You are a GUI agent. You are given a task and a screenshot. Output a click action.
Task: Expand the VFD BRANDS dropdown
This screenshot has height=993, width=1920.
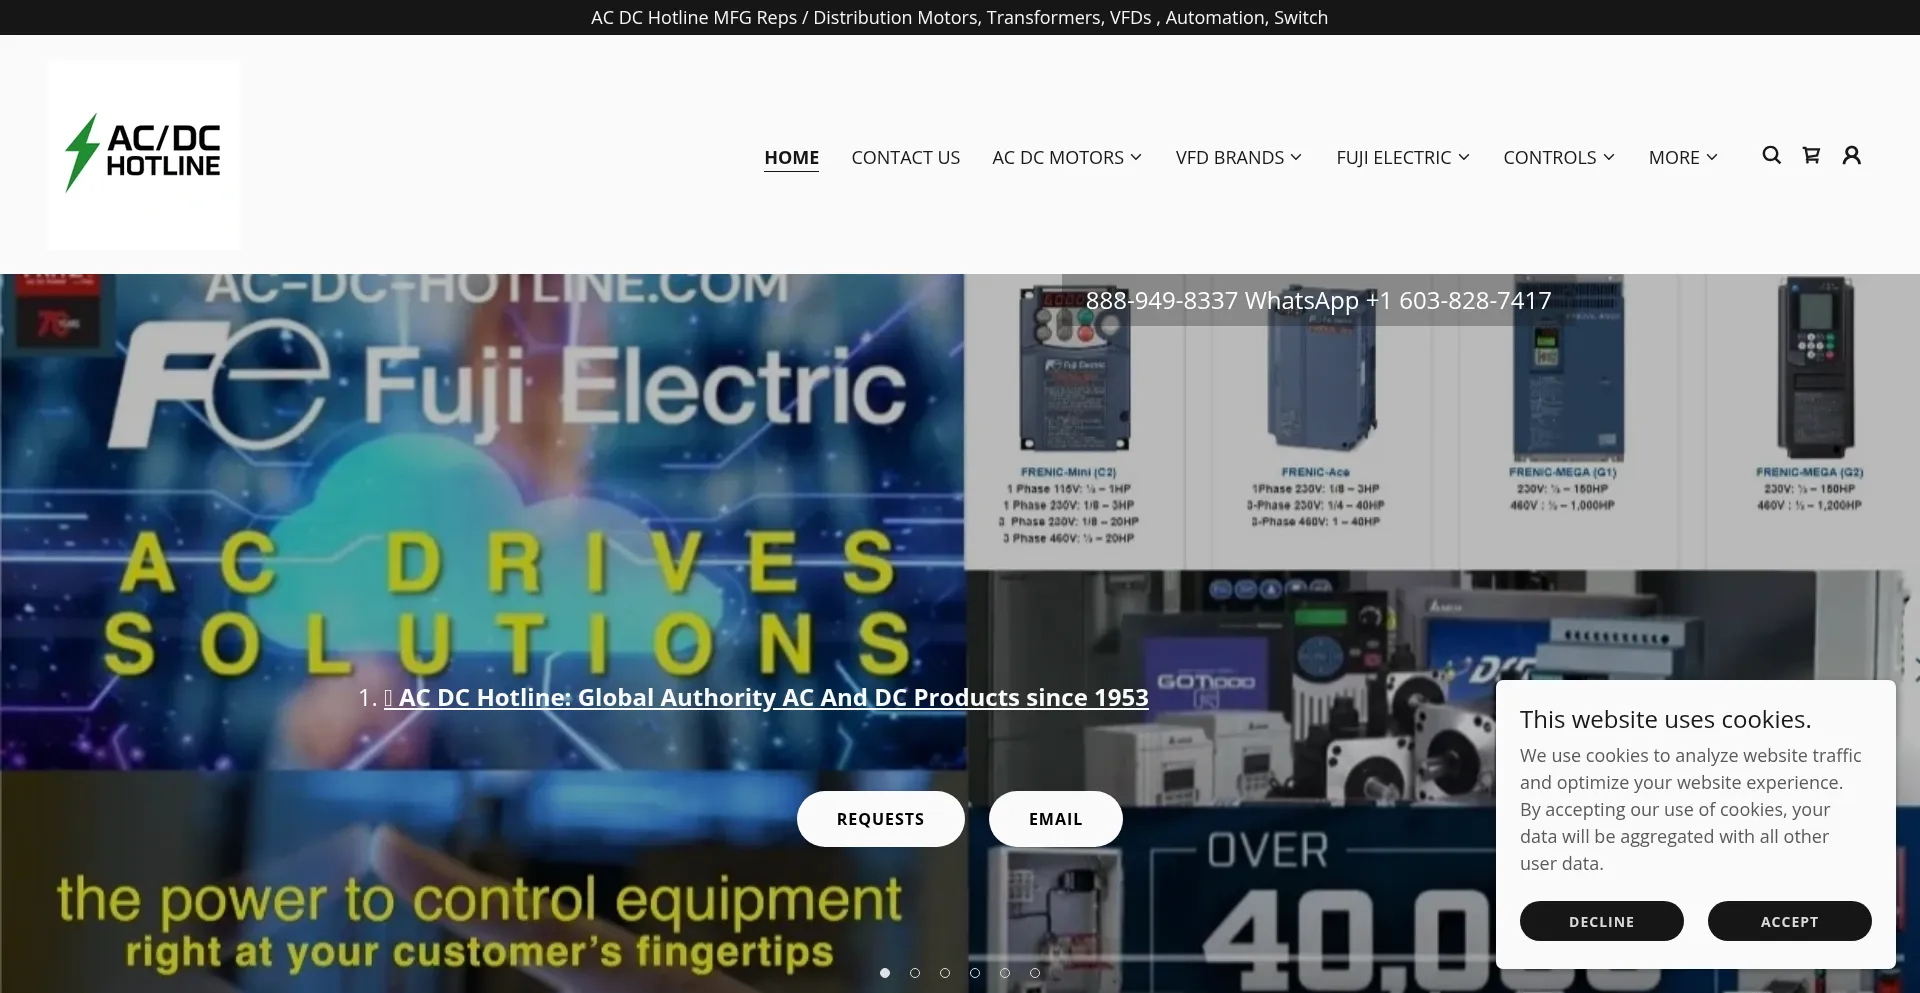coord(1239,157)
